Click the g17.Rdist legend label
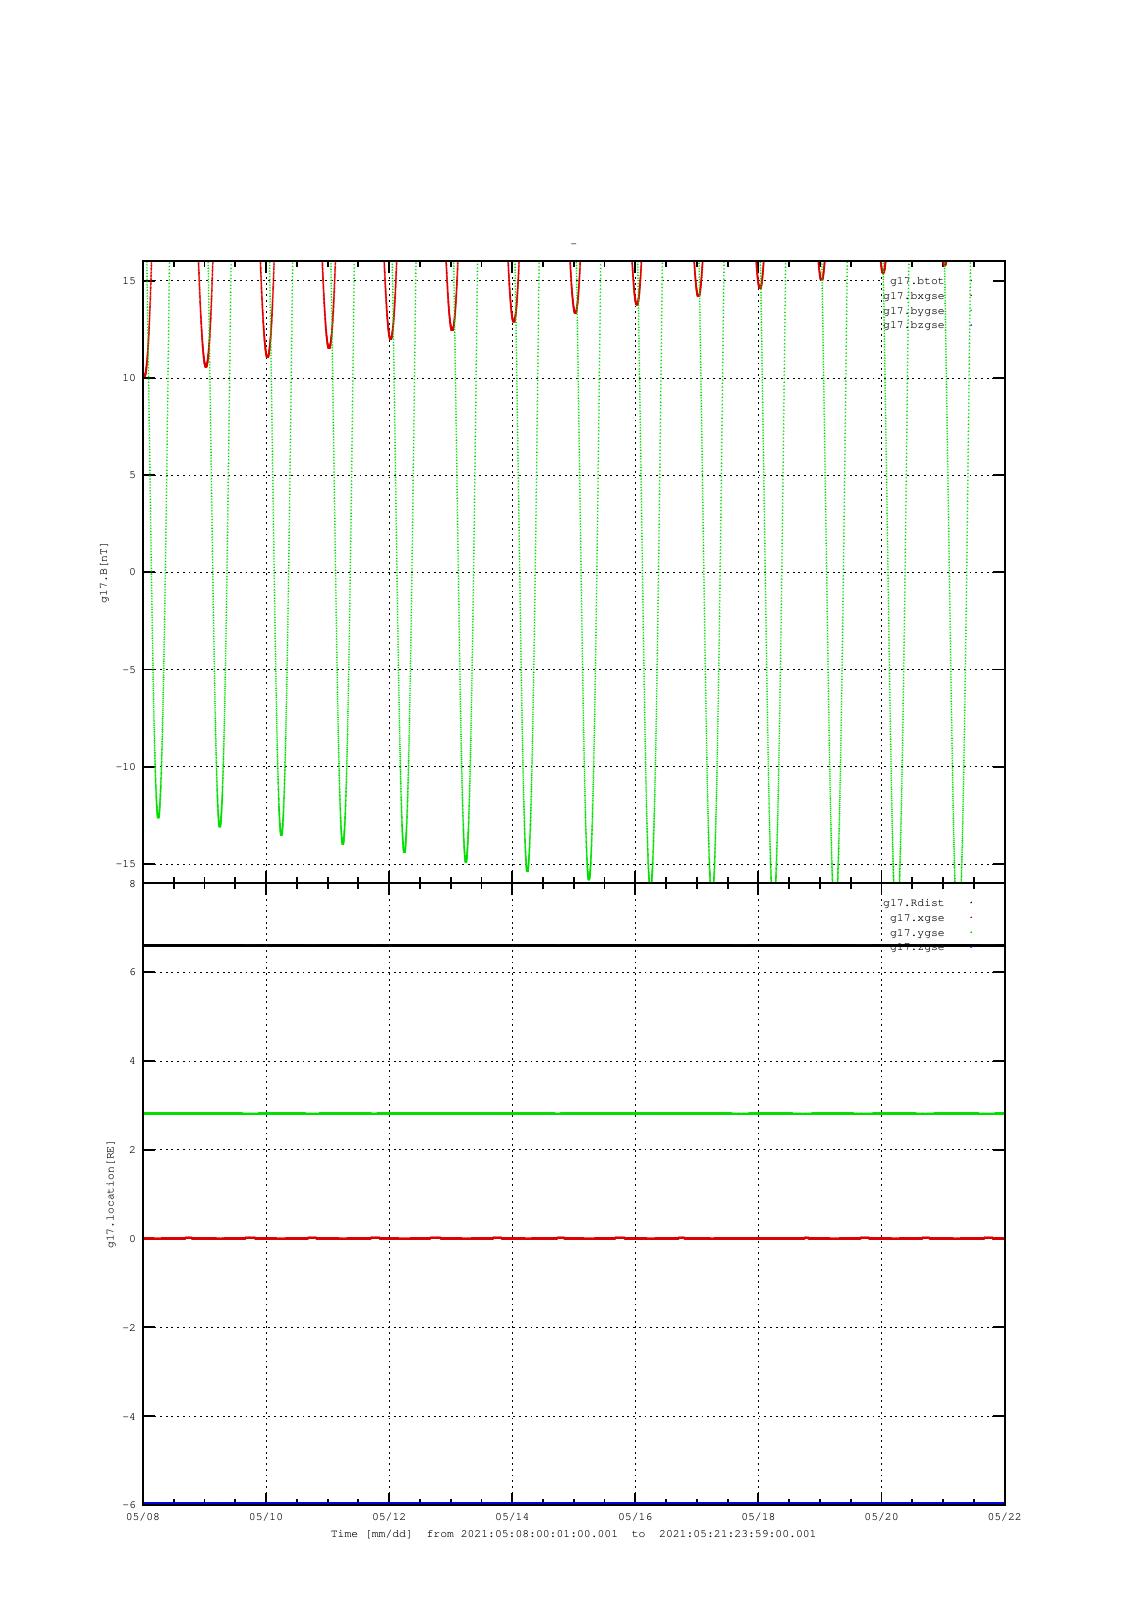The image size is (1131, 1600). [x=913, y=903]
